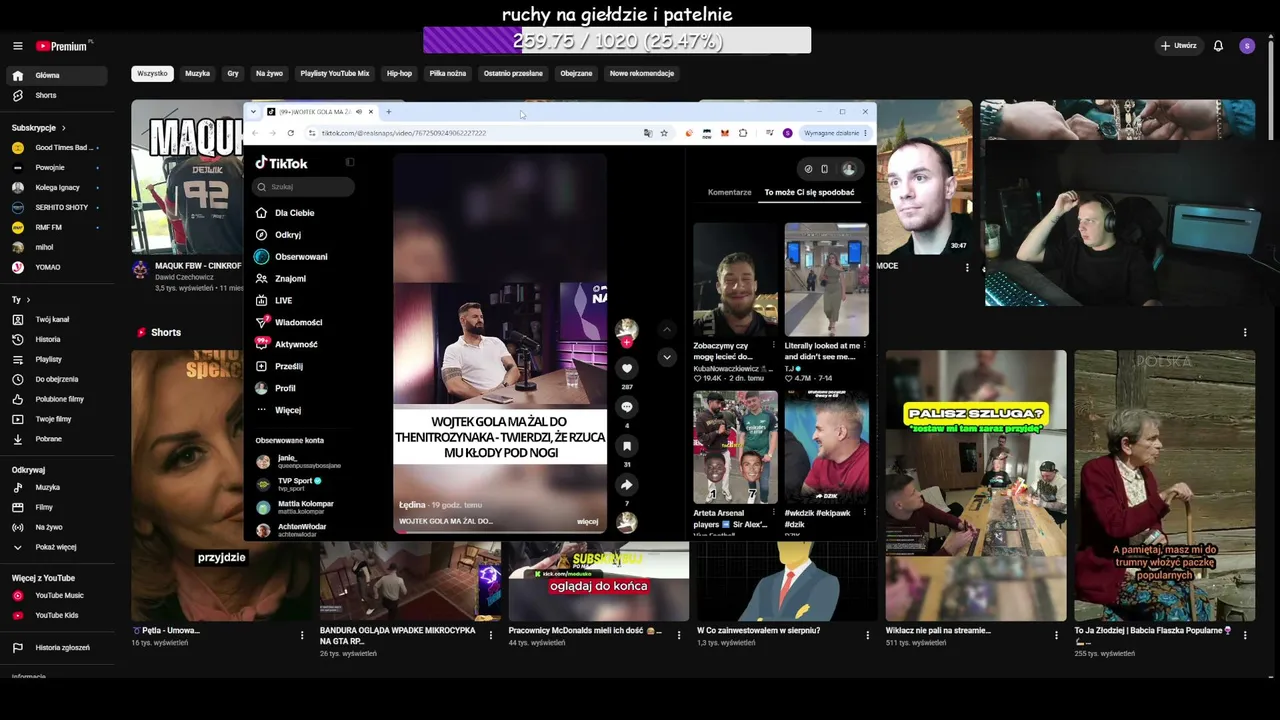Open the YouTube account avatar menu
The width and height of the screenshot is (1280, 720).
(x=1246, y=46)
